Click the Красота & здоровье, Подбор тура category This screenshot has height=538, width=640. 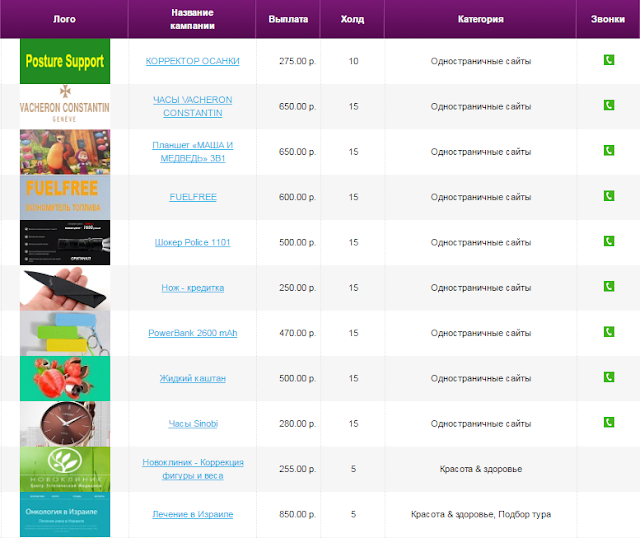[x=481, y=514]
